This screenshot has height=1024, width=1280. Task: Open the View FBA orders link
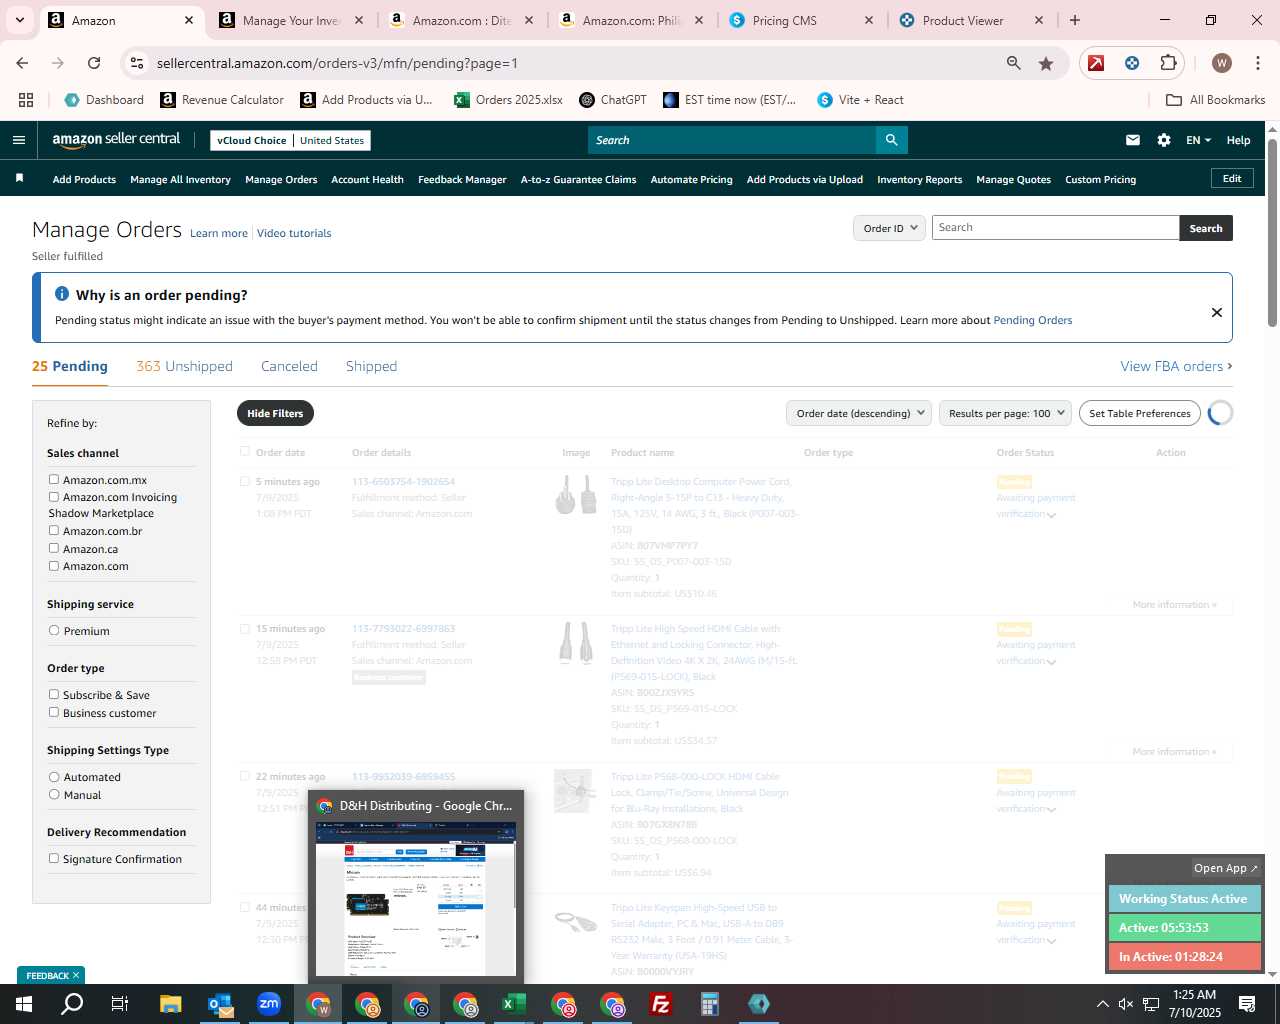1176,366
